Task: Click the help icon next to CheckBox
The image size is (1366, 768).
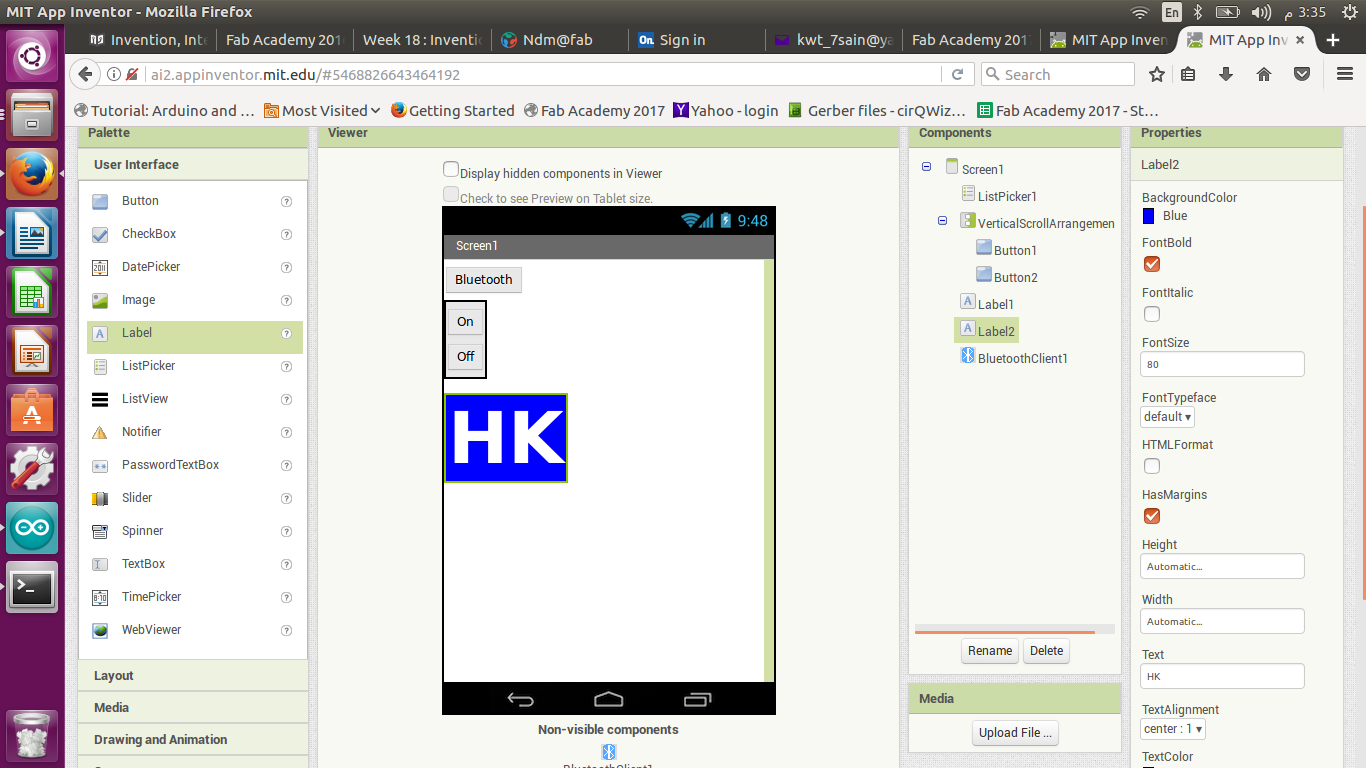Action: pyautogui.click(x=286, y=234)
